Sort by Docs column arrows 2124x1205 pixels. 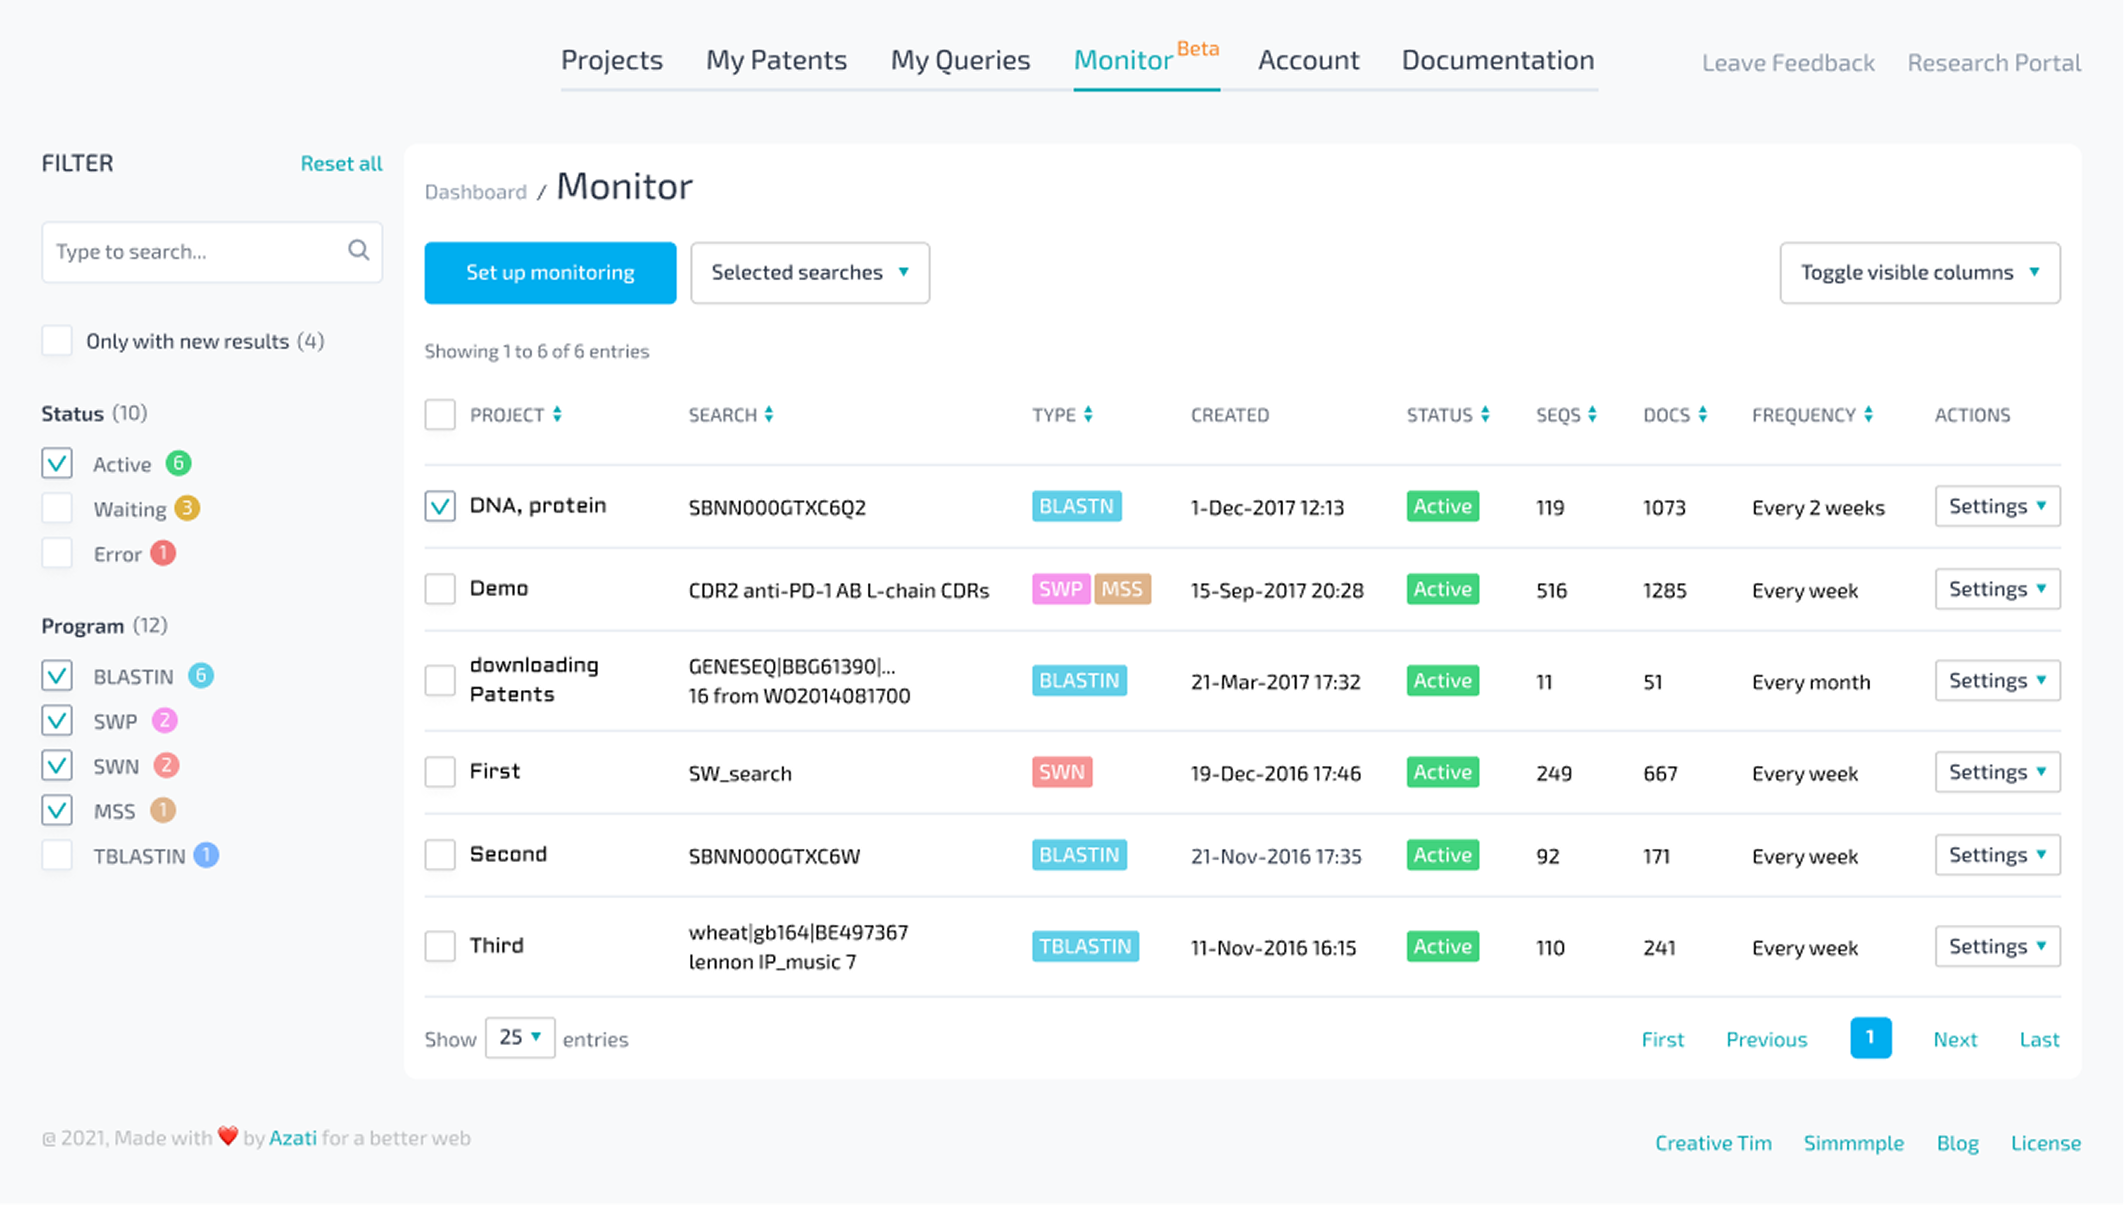click(1702, 415)
